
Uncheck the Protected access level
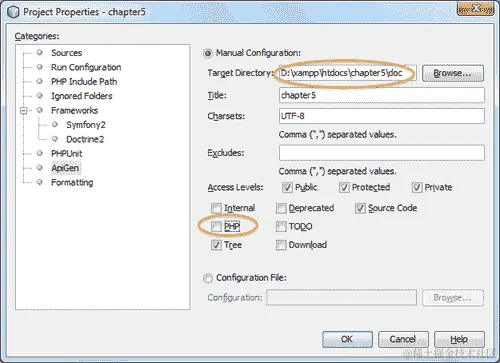point(344,188)
